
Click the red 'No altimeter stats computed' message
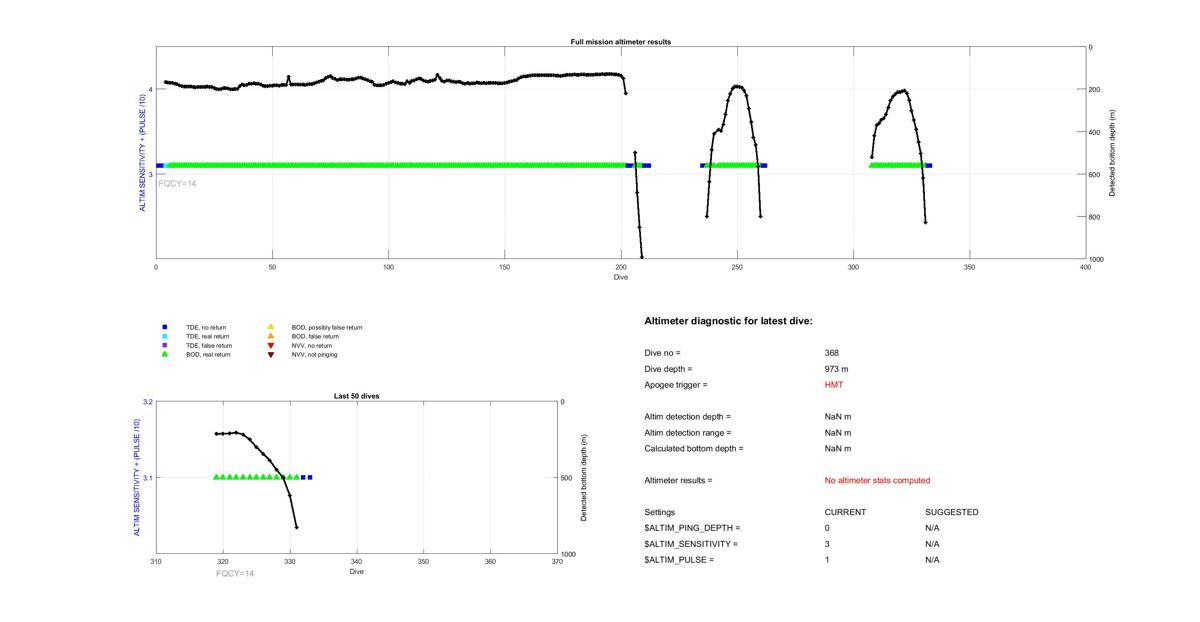[877, 481]
